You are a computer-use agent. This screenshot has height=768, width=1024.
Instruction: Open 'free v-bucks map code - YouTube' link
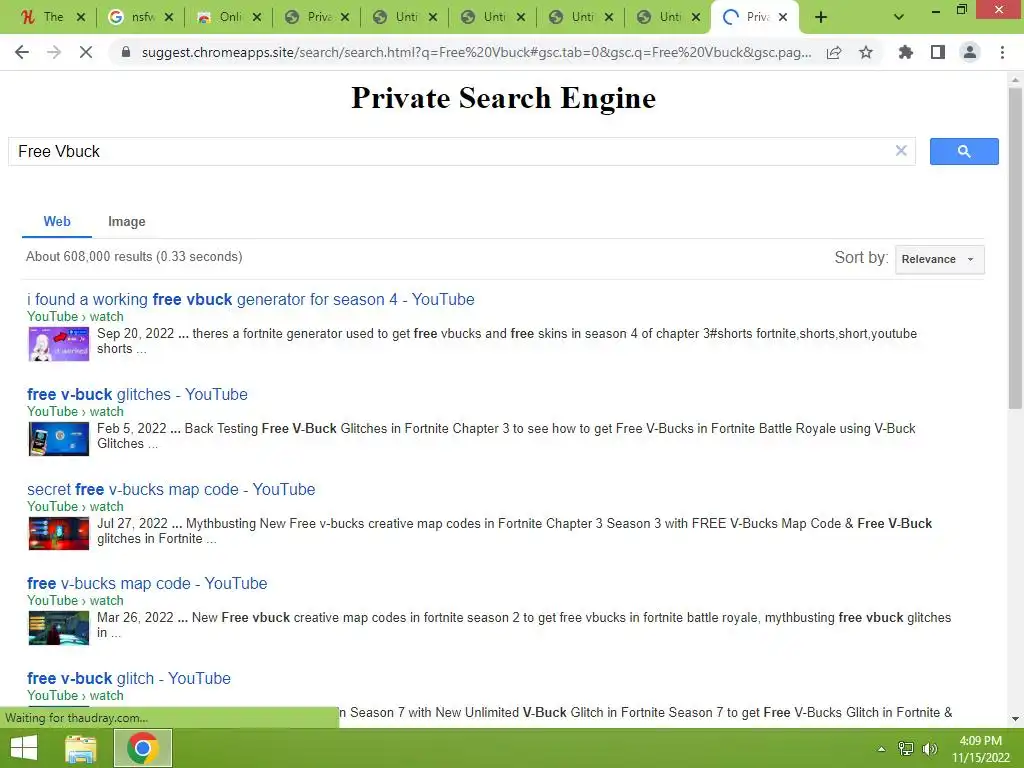(147, 583)
